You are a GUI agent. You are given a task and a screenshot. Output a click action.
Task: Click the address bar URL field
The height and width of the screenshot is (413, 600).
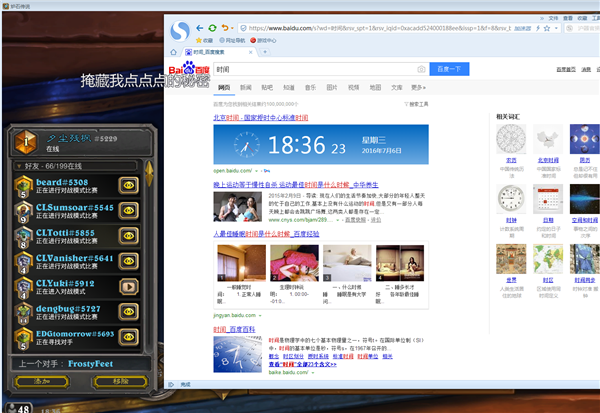tap(380, 28)
